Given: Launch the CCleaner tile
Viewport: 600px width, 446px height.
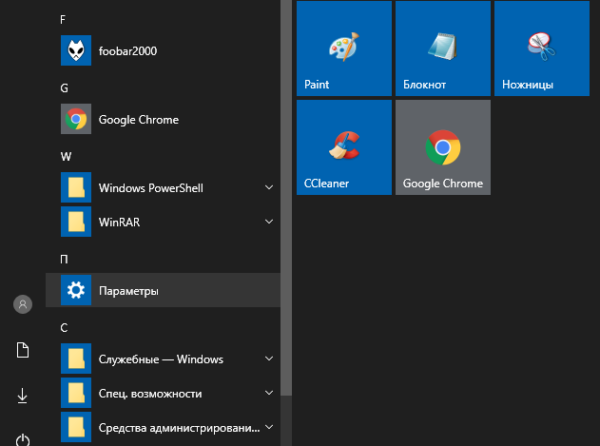Looking at the screenshot, I should 344,147.
